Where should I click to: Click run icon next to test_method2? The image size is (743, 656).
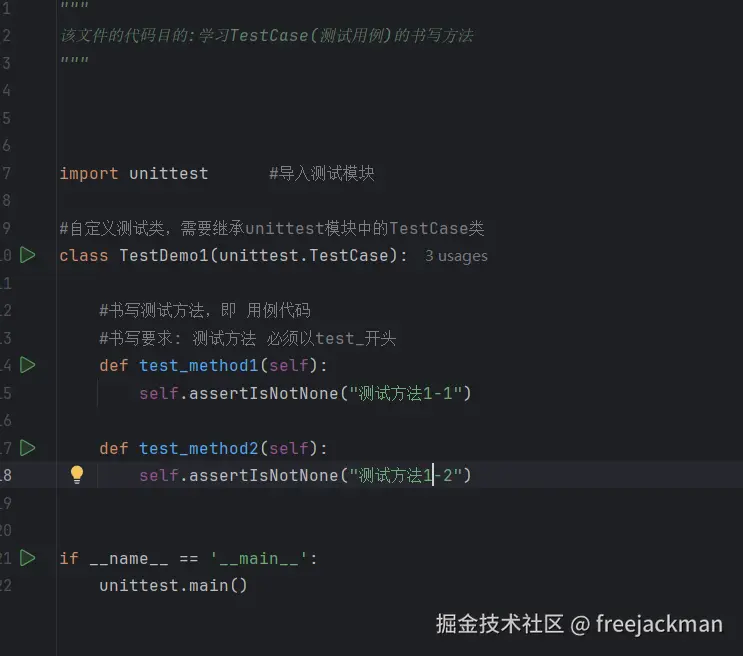point(28,447)
